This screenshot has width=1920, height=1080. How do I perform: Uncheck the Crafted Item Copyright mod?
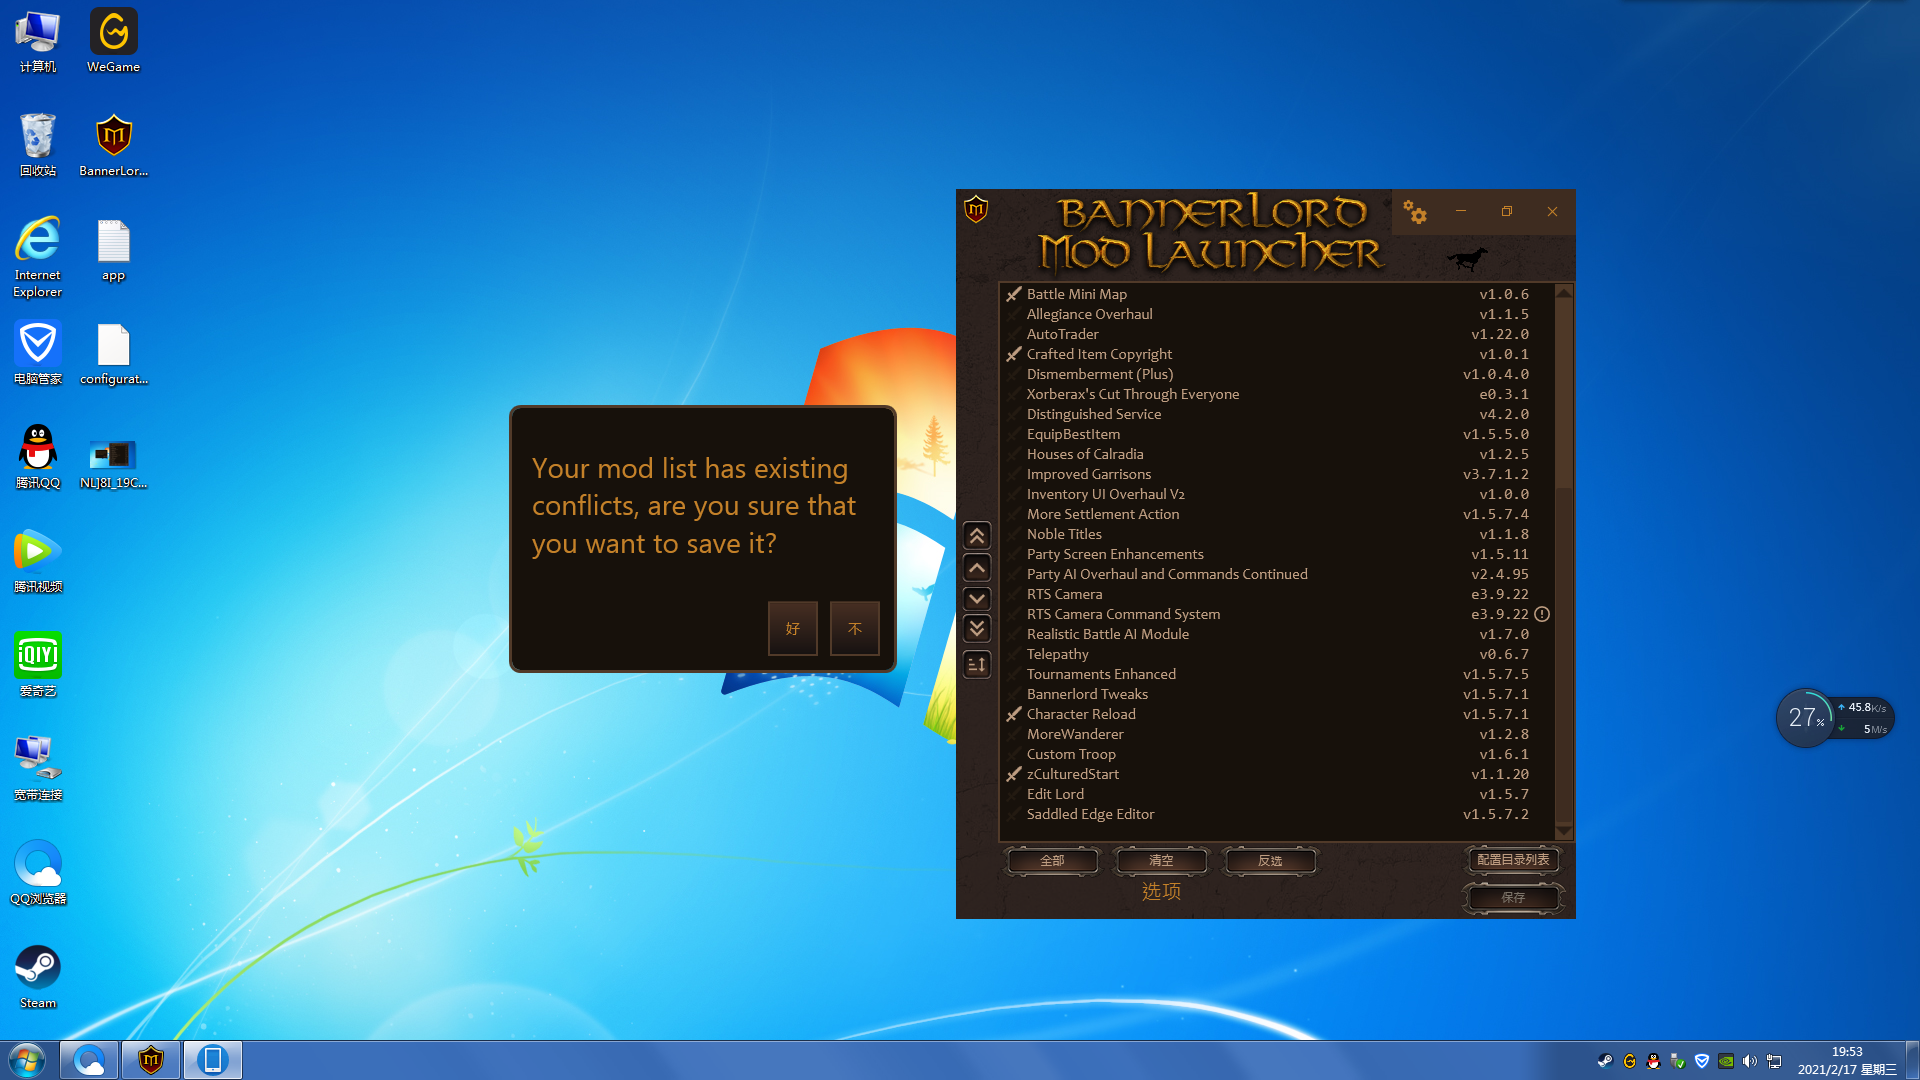(1014, 354)
